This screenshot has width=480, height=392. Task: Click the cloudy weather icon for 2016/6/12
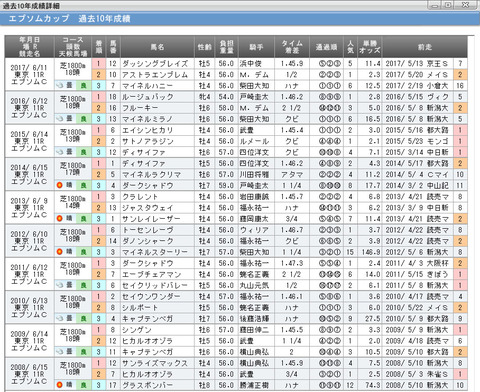click(60, 119)
